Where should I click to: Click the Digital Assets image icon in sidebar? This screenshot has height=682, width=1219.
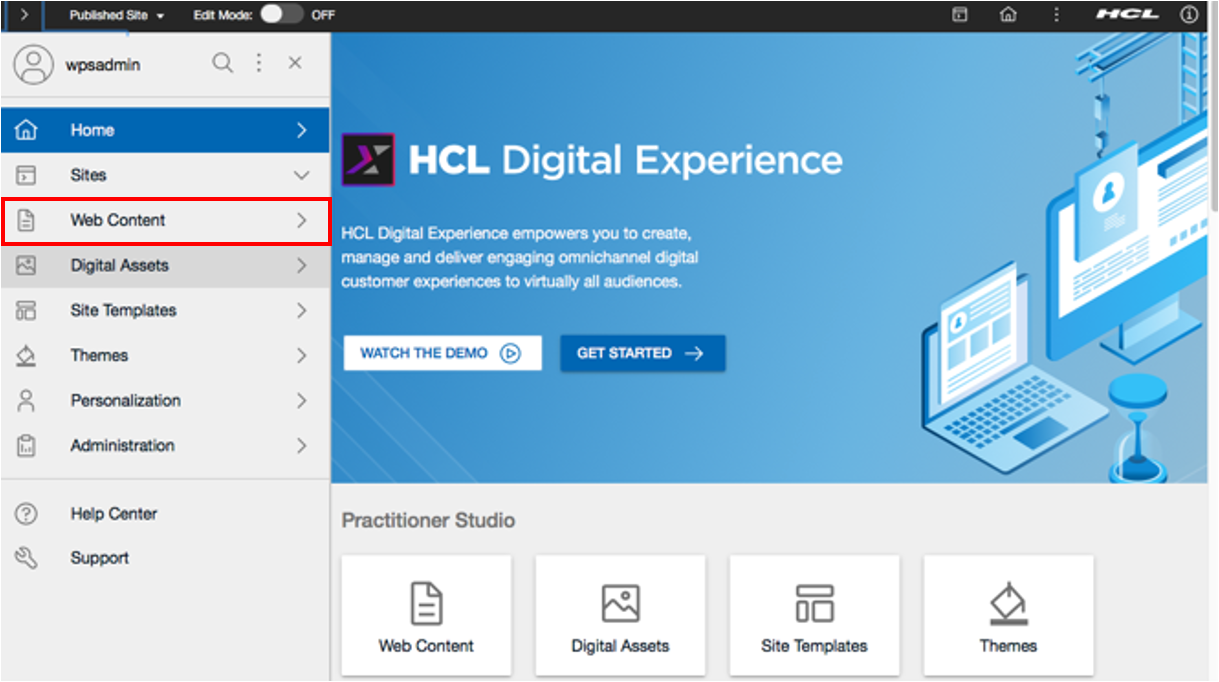tap(27, 266)
